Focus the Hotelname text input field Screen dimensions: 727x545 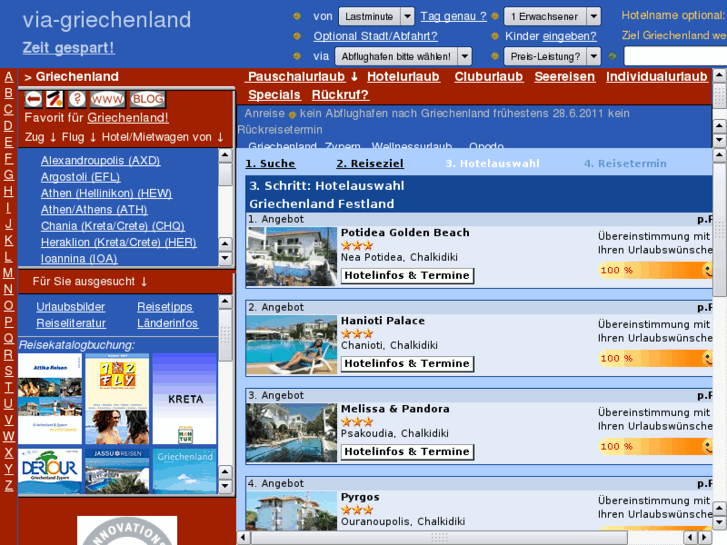point(675,56)
